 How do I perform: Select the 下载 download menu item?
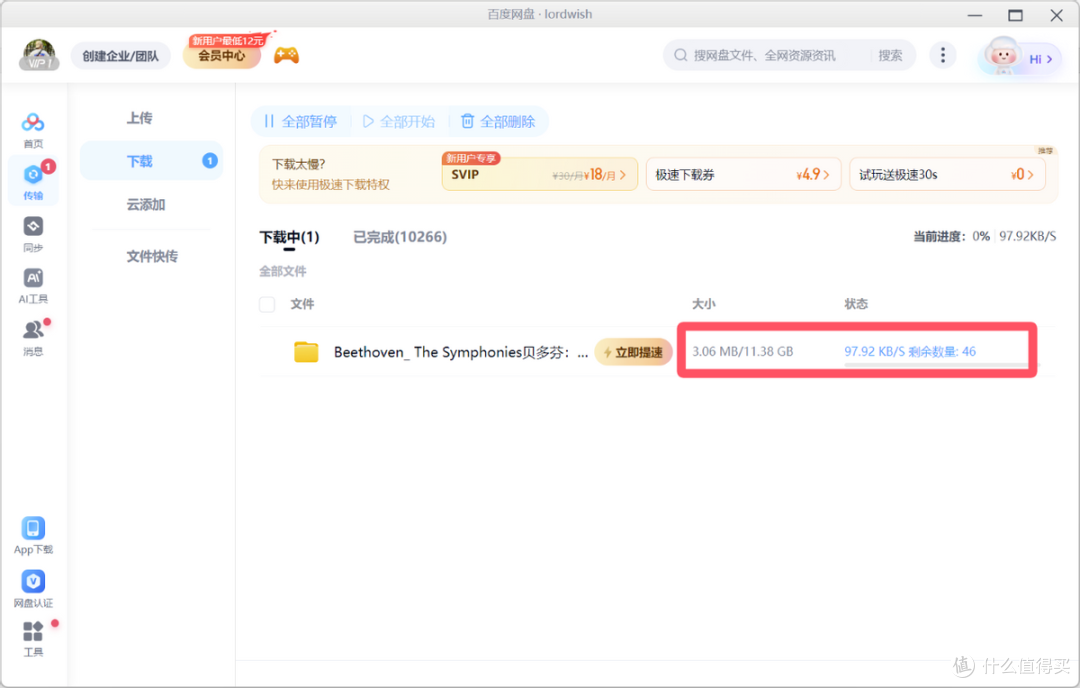(x=152, y=161)
